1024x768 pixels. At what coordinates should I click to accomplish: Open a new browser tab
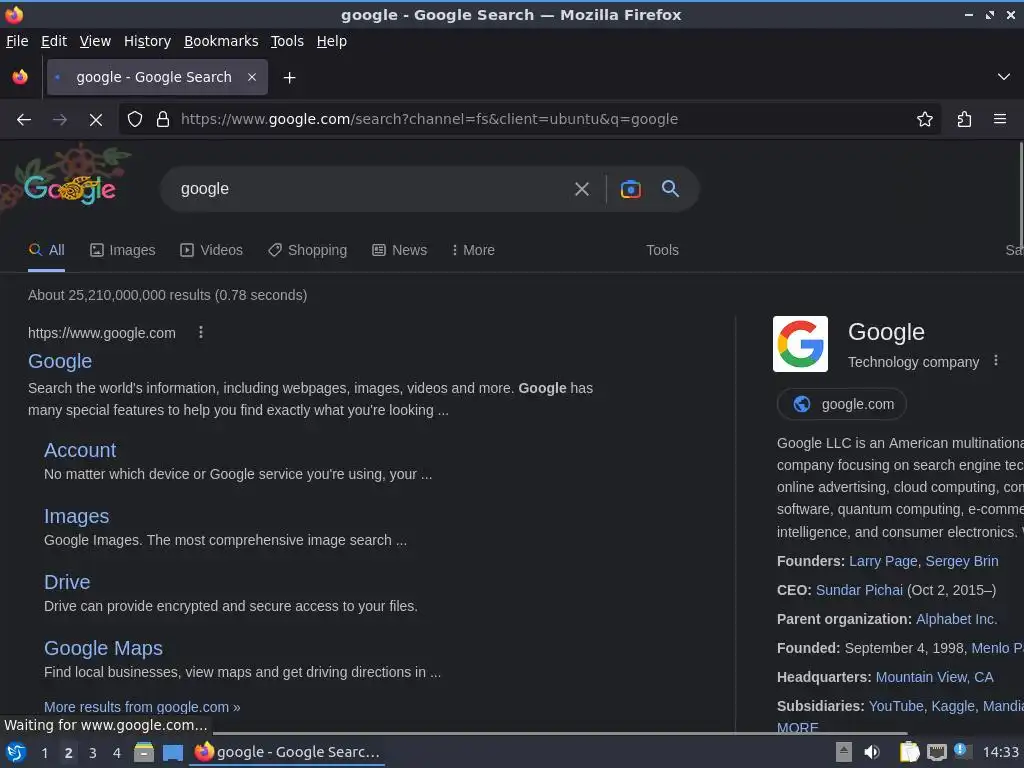coord(289,78)
